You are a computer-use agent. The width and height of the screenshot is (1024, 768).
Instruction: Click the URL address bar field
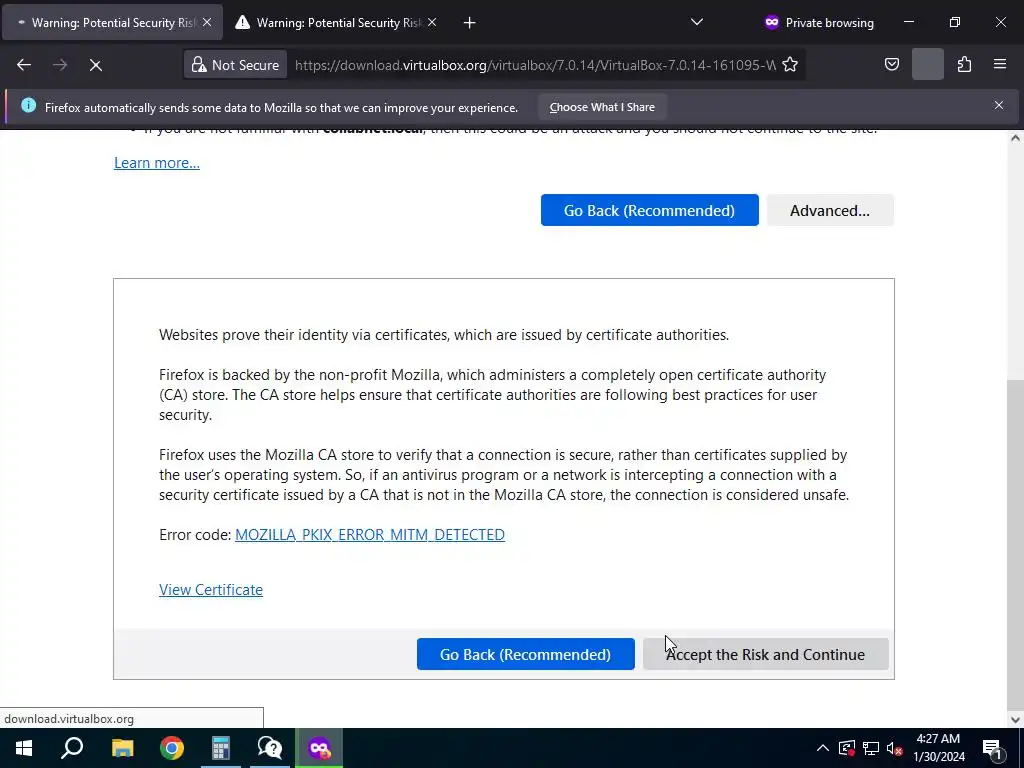coord(535,65)
